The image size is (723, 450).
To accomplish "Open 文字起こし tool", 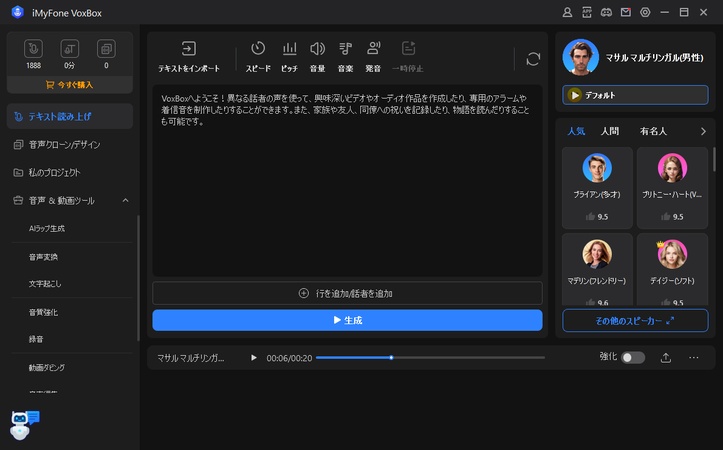I will (x=45, y=284).
